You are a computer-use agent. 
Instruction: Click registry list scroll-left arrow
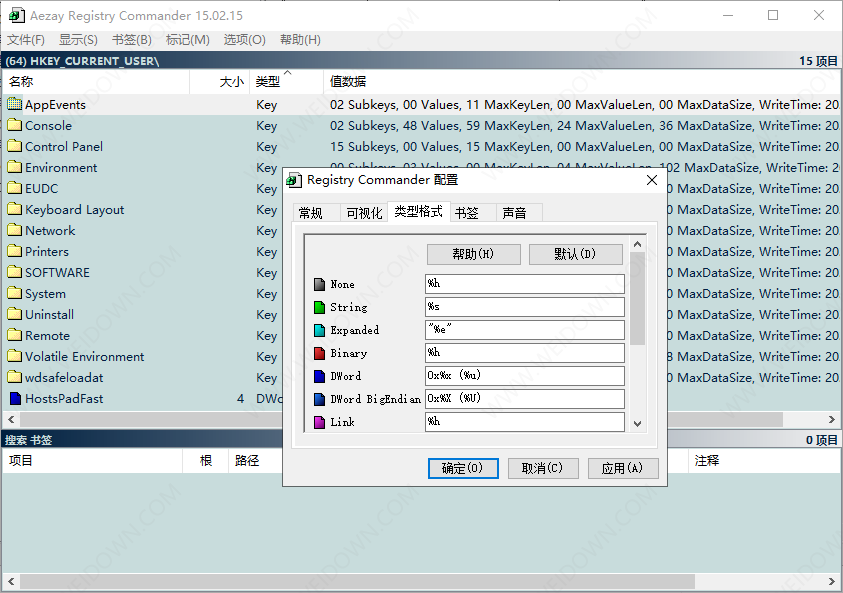[11, 419]
